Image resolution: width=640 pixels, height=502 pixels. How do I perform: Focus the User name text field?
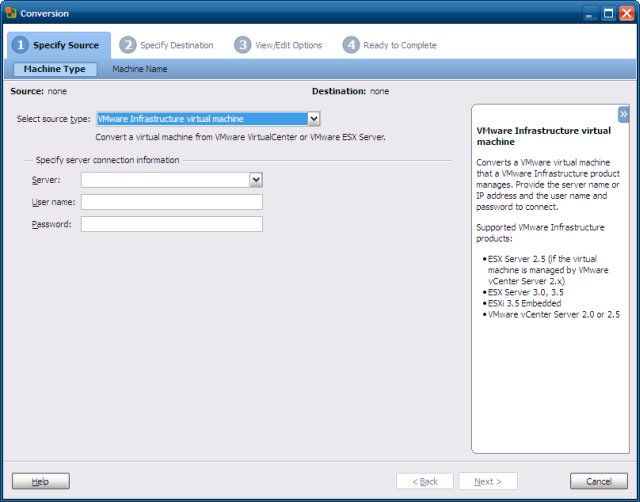point(171,202)
